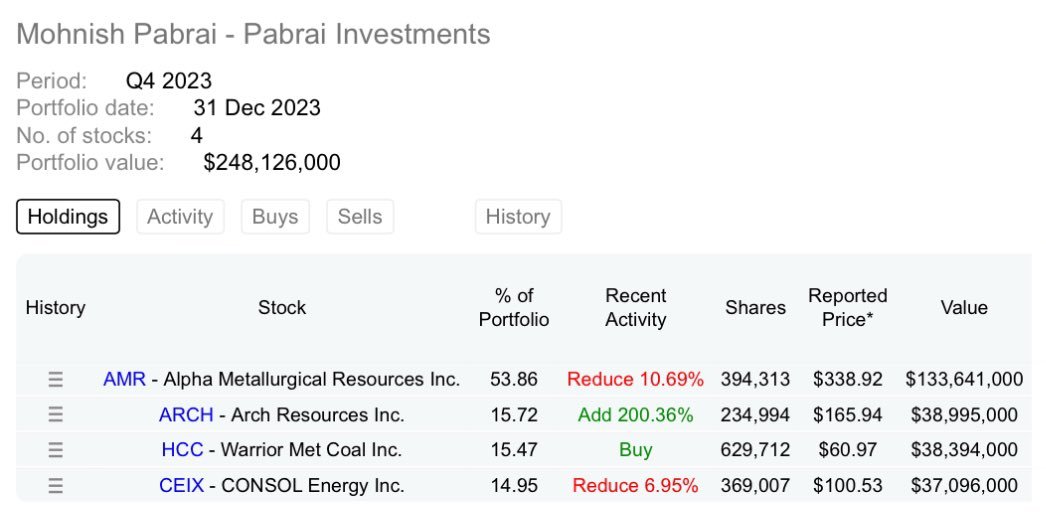1046x516 pixels.
Task: Click the 14.95 portfolio percentage
Action: [x=514, y=485]
